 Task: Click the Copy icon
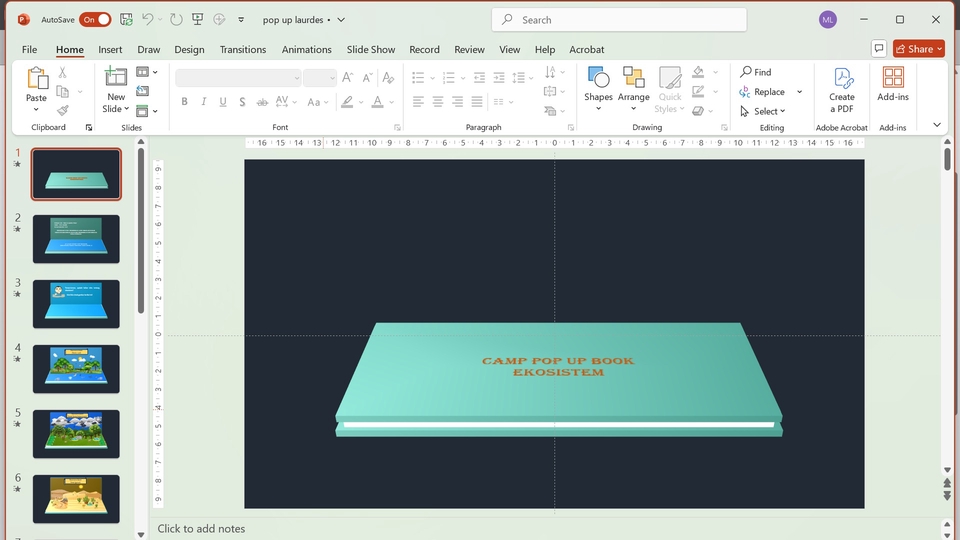point(62,92)
